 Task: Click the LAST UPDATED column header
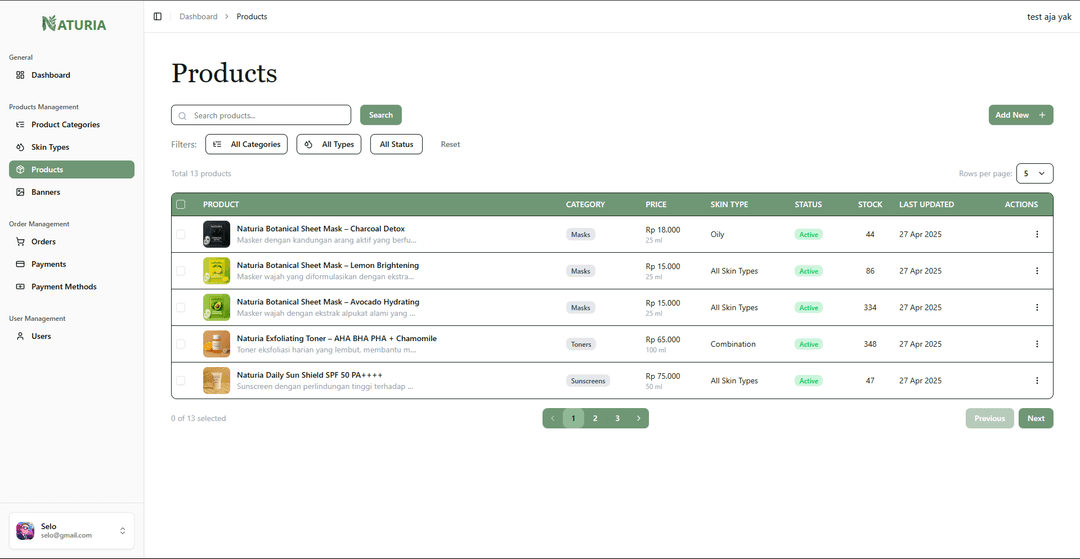926,204
